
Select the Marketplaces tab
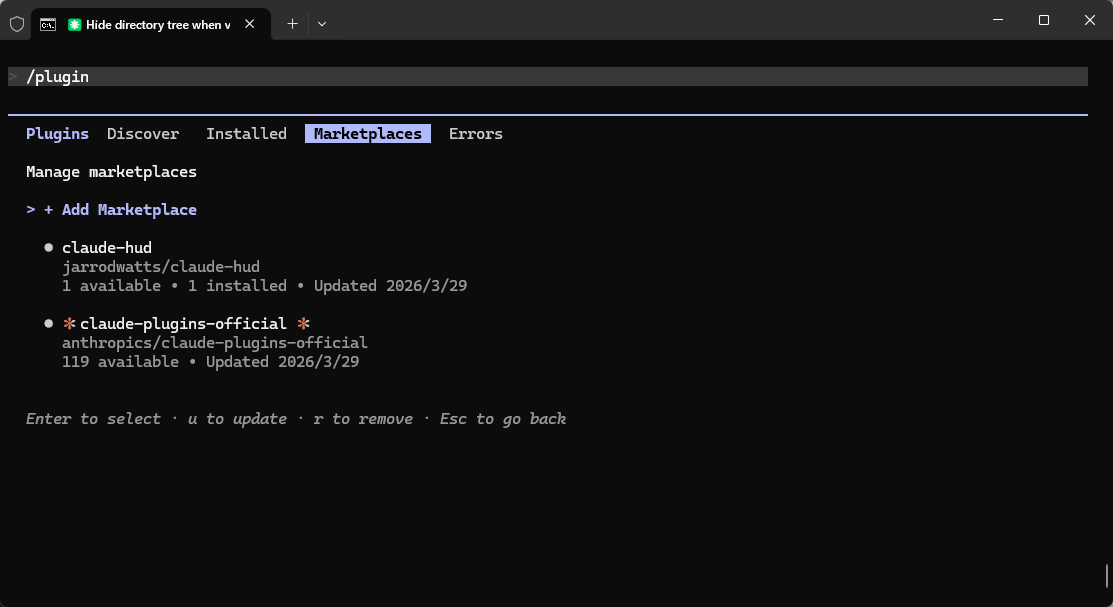click(368, 133)
